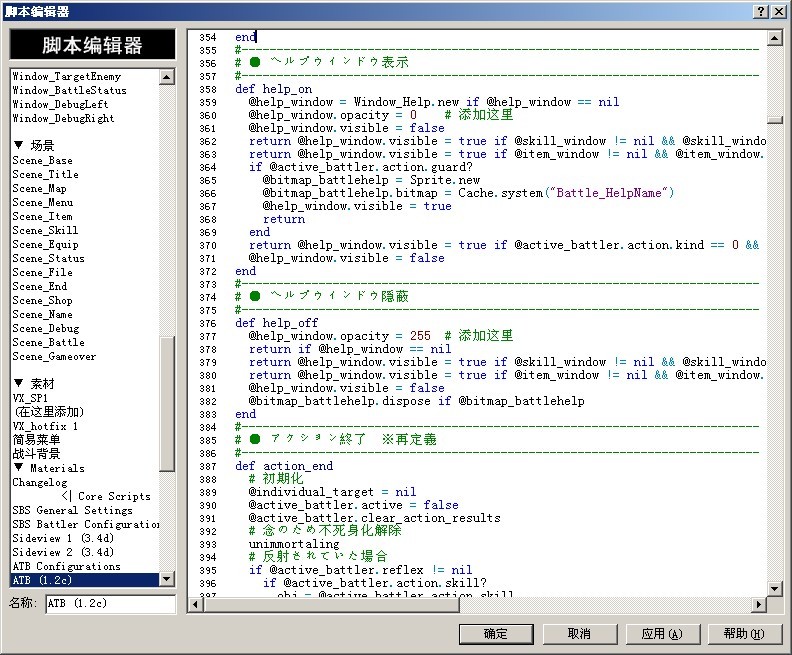Click code line 387 def action_end
This screenshot has width=792, height=655.
pos(284,466)
